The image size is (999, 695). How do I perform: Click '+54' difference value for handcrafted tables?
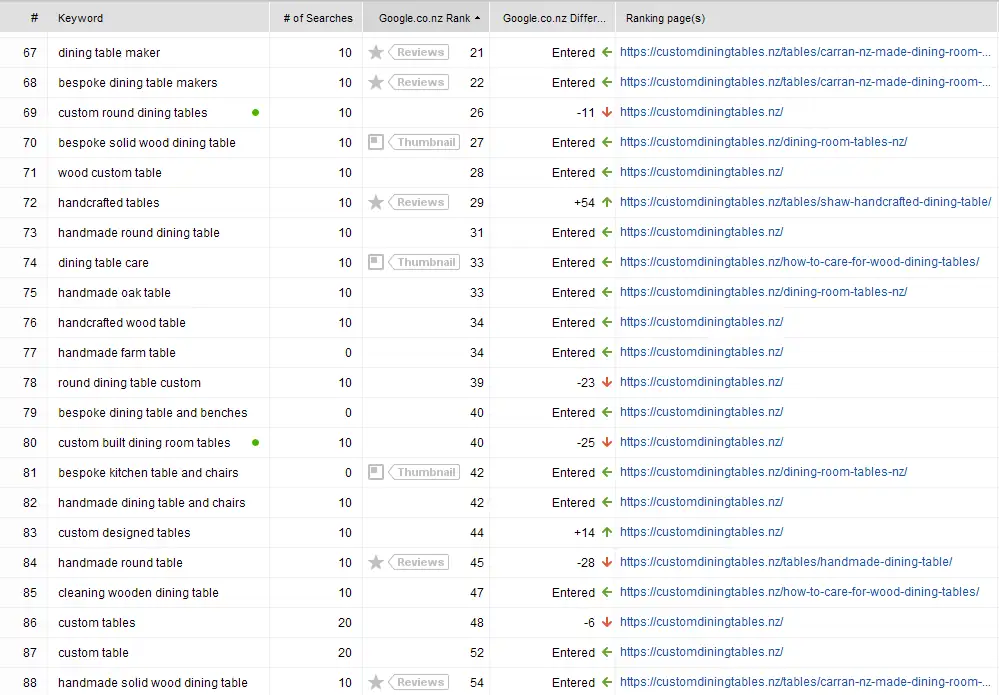click(584, 203)
